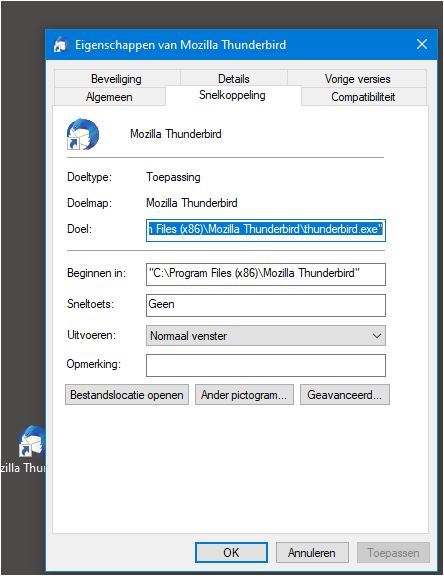Cancel with the Annuleren button

tap(312, 552)
